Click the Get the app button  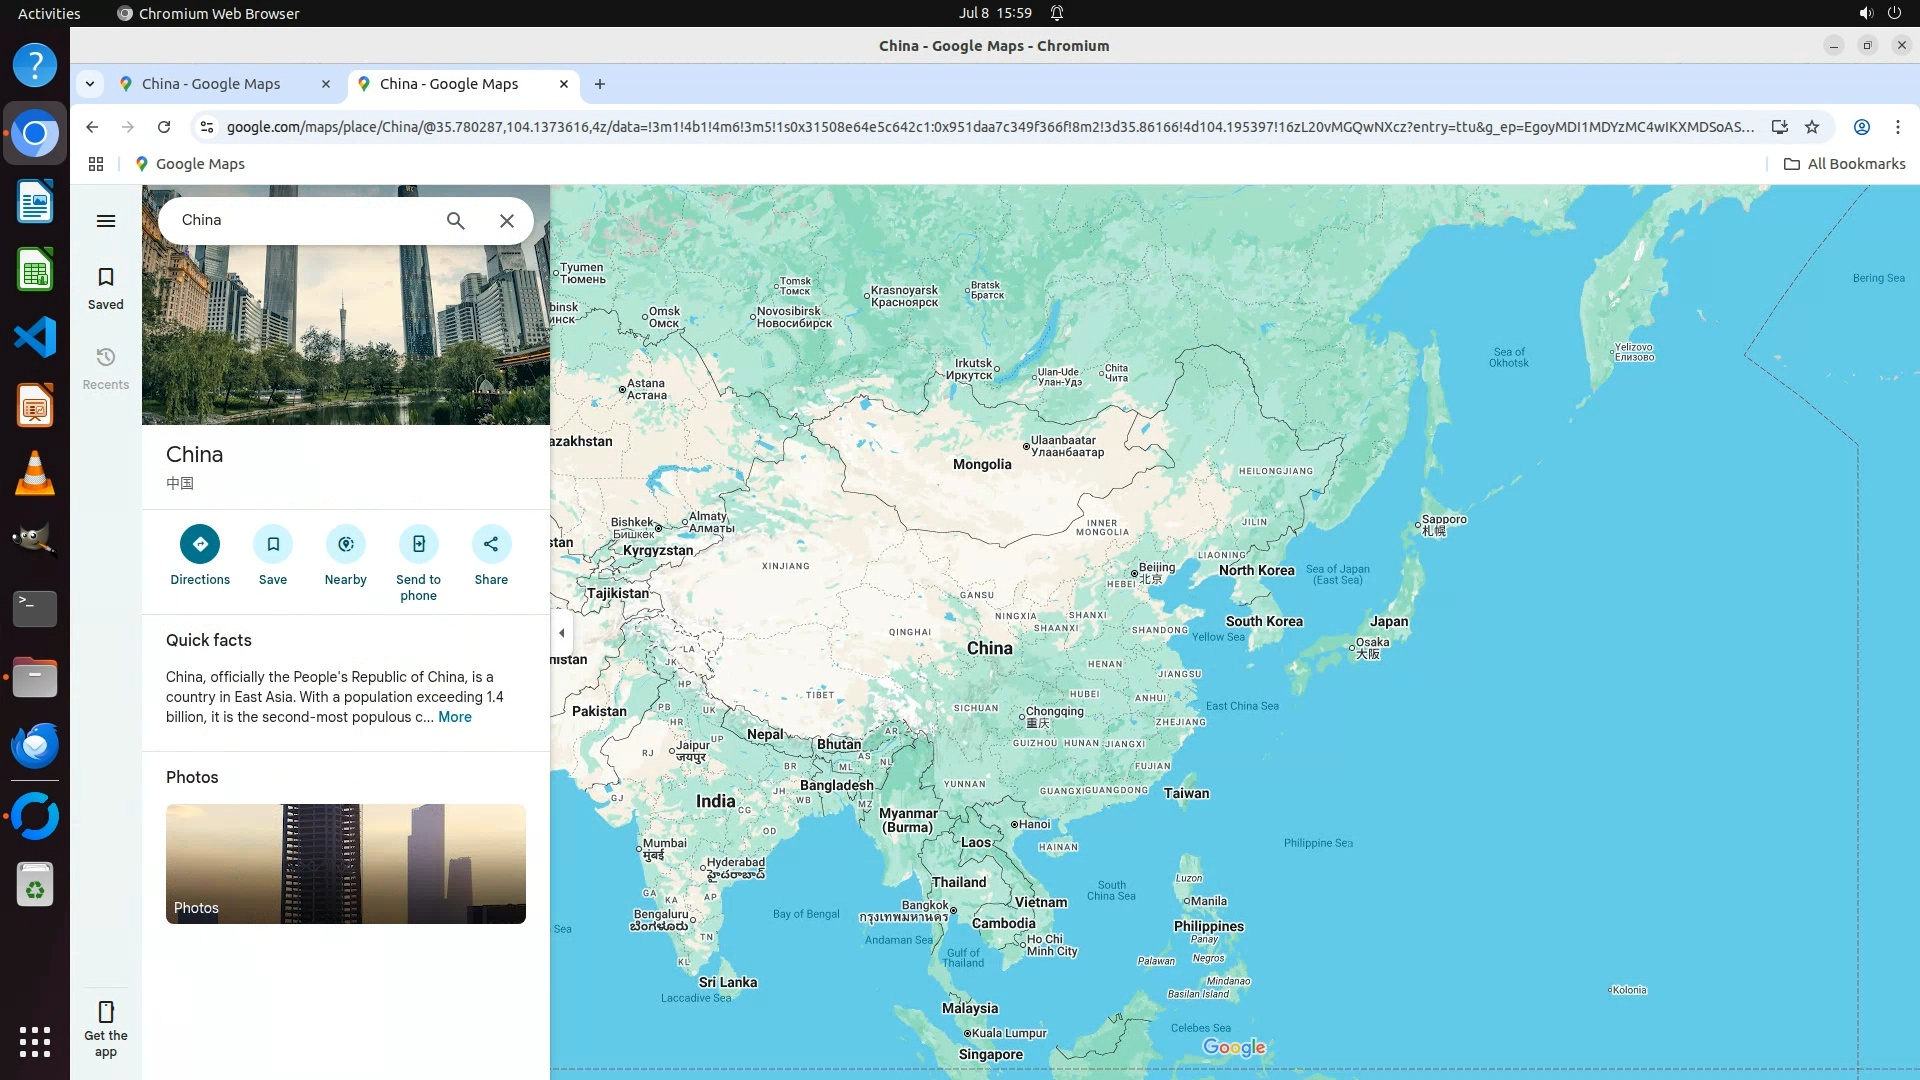[x=106, y=1028]
